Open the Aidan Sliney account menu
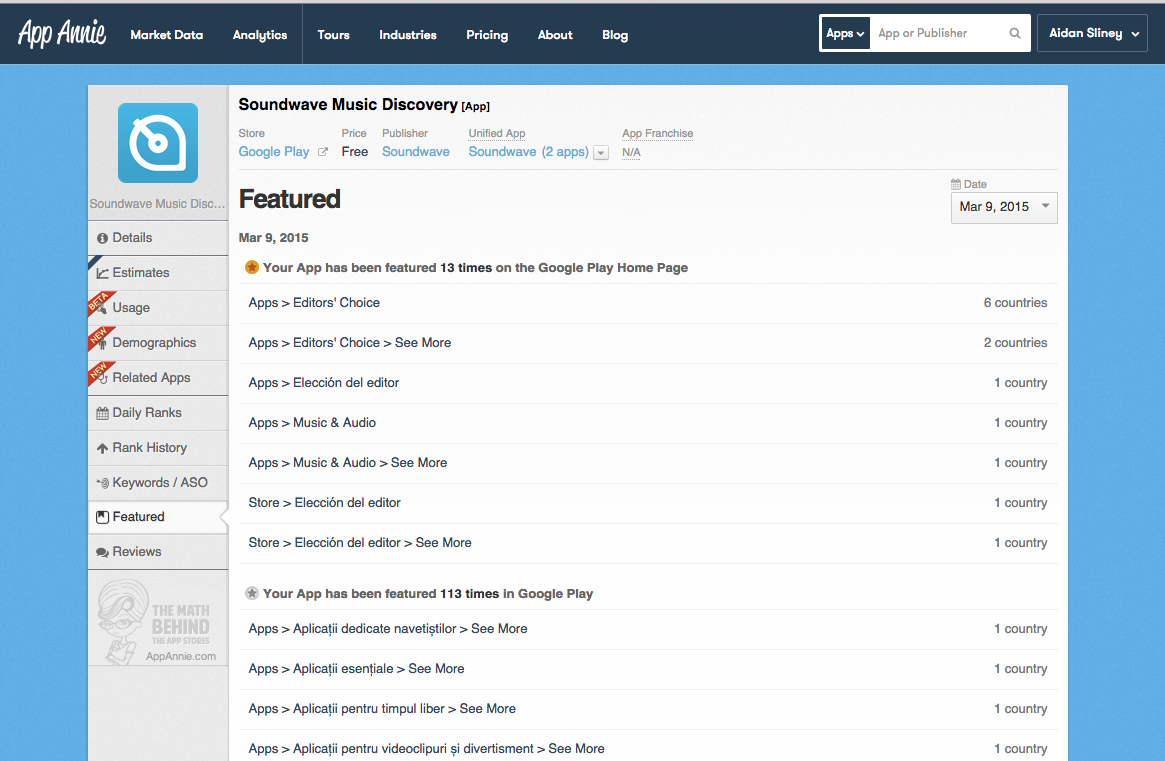Viewport: 1165px width, 761px height. pos(1092,33)
